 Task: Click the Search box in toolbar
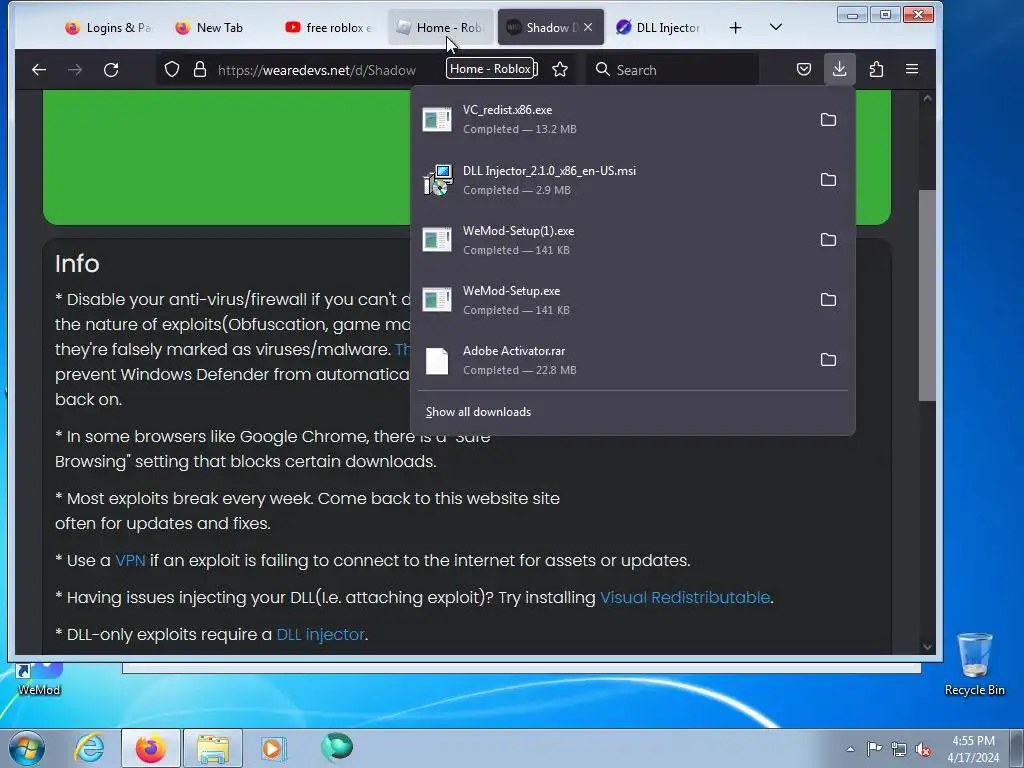click(673, 70)
